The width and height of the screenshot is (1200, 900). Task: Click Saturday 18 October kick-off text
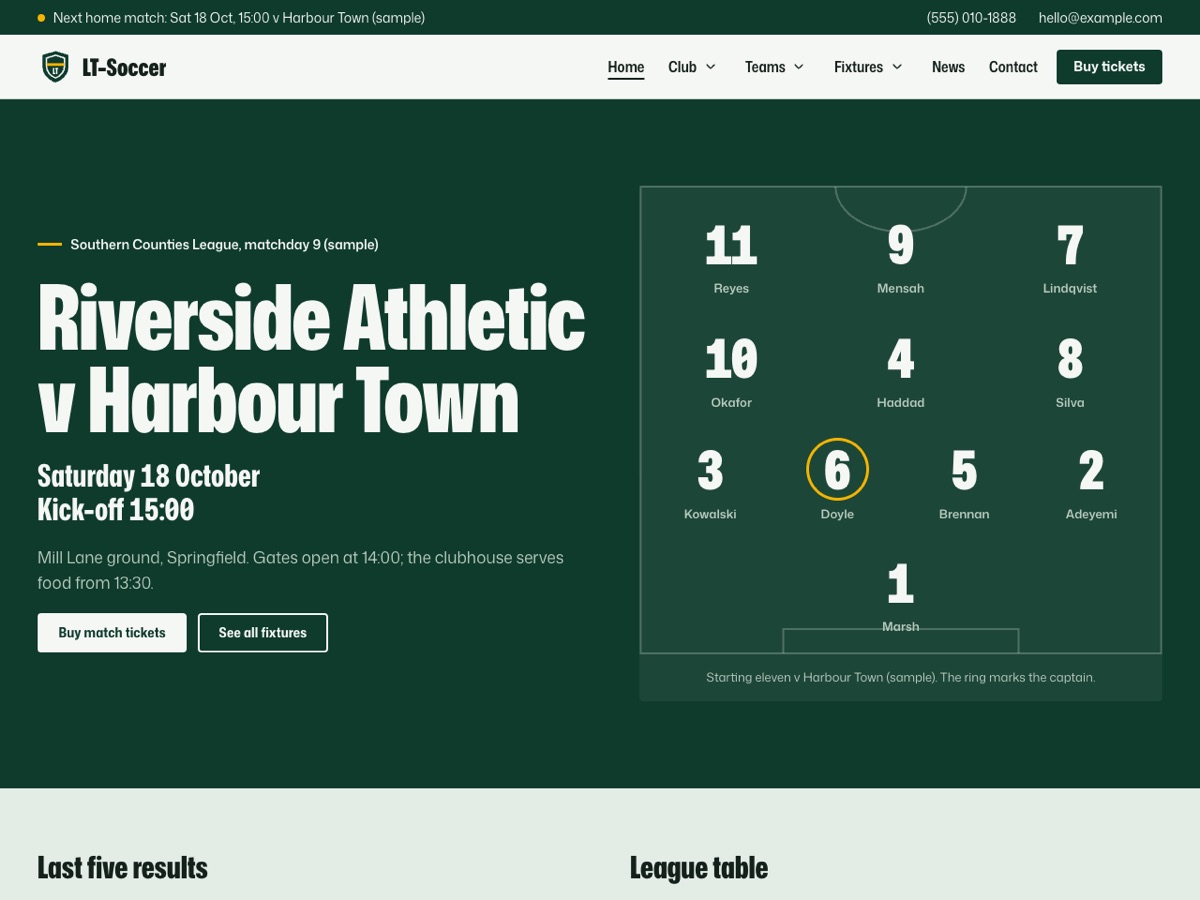pyautogui.click(x=149, y=492)
